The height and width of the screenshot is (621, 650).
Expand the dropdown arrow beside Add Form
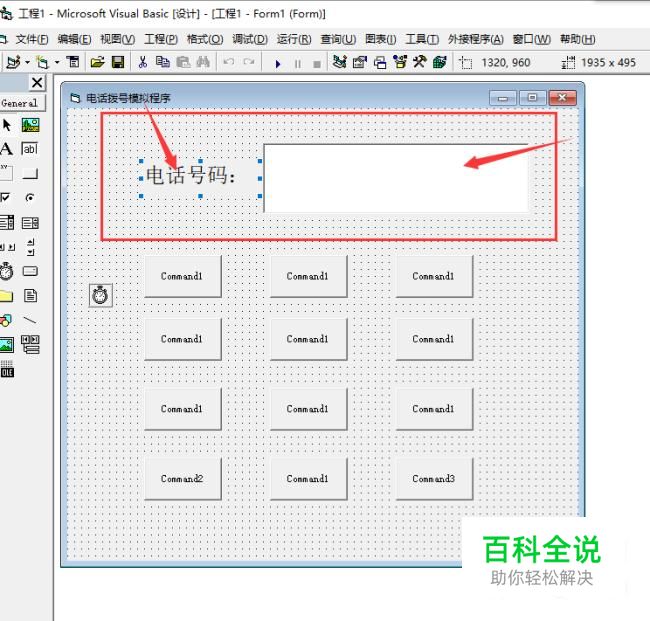click(57, 63)
